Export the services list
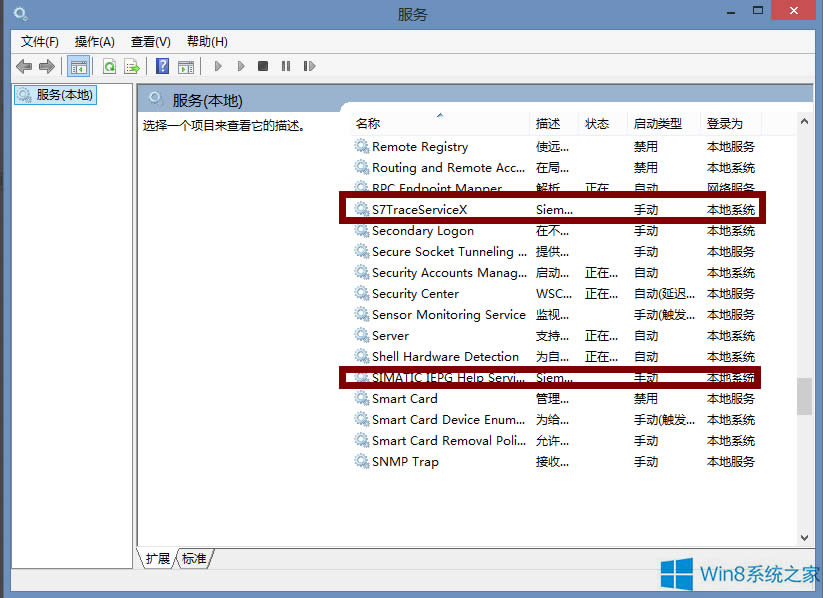823x598 pixels. [131, 66]
